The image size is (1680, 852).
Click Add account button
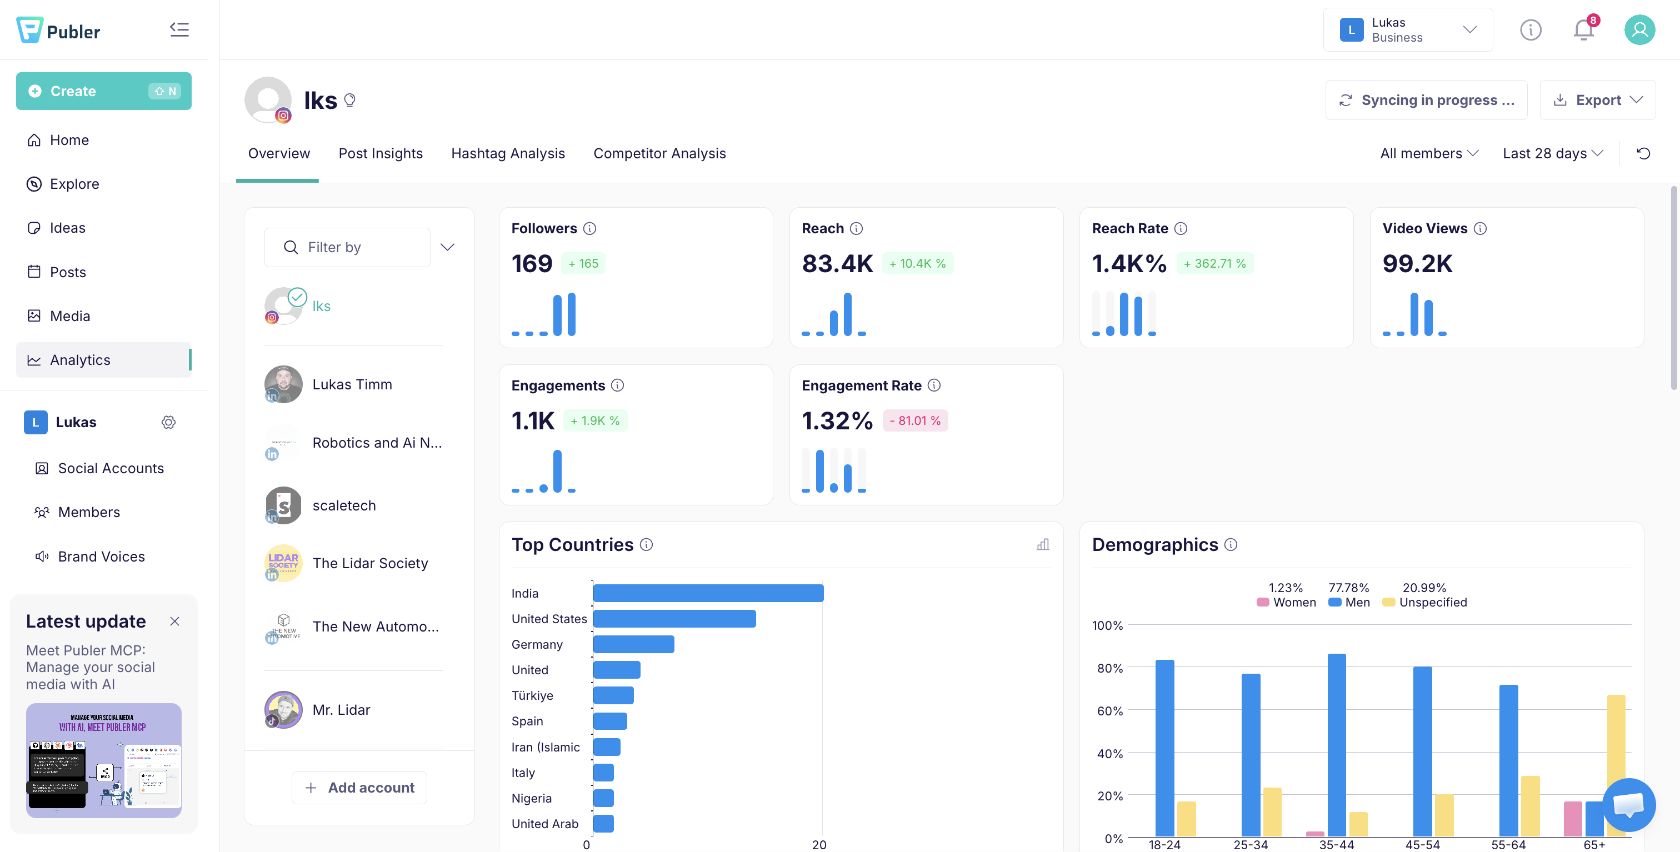point(360,788)
